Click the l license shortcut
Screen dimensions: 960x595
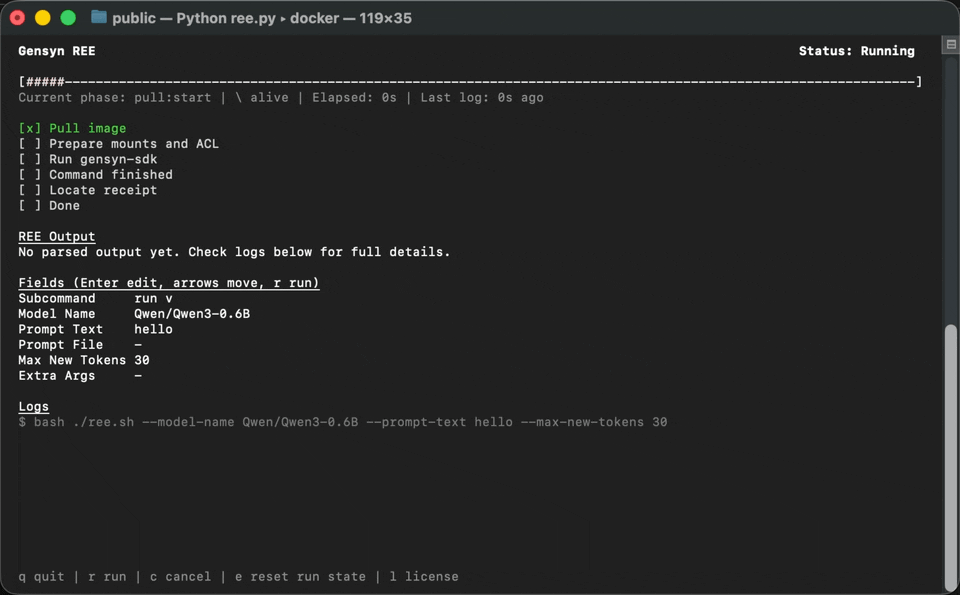pos(424,576)
